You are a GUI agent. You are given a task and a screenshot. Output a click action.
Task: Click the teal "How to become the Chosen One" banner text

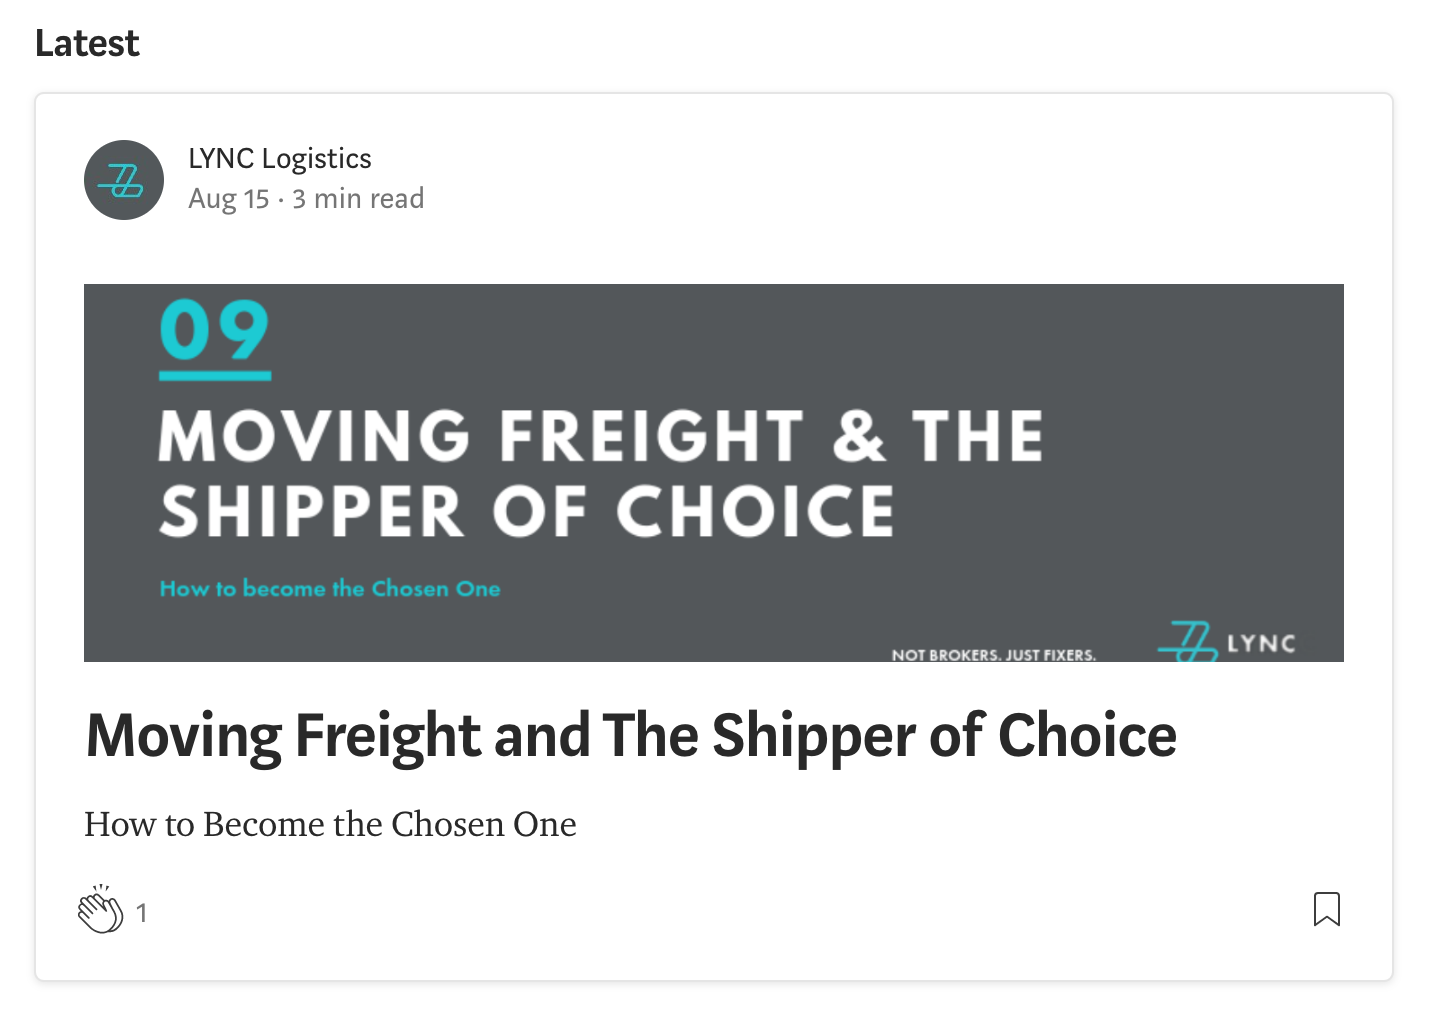330,589
